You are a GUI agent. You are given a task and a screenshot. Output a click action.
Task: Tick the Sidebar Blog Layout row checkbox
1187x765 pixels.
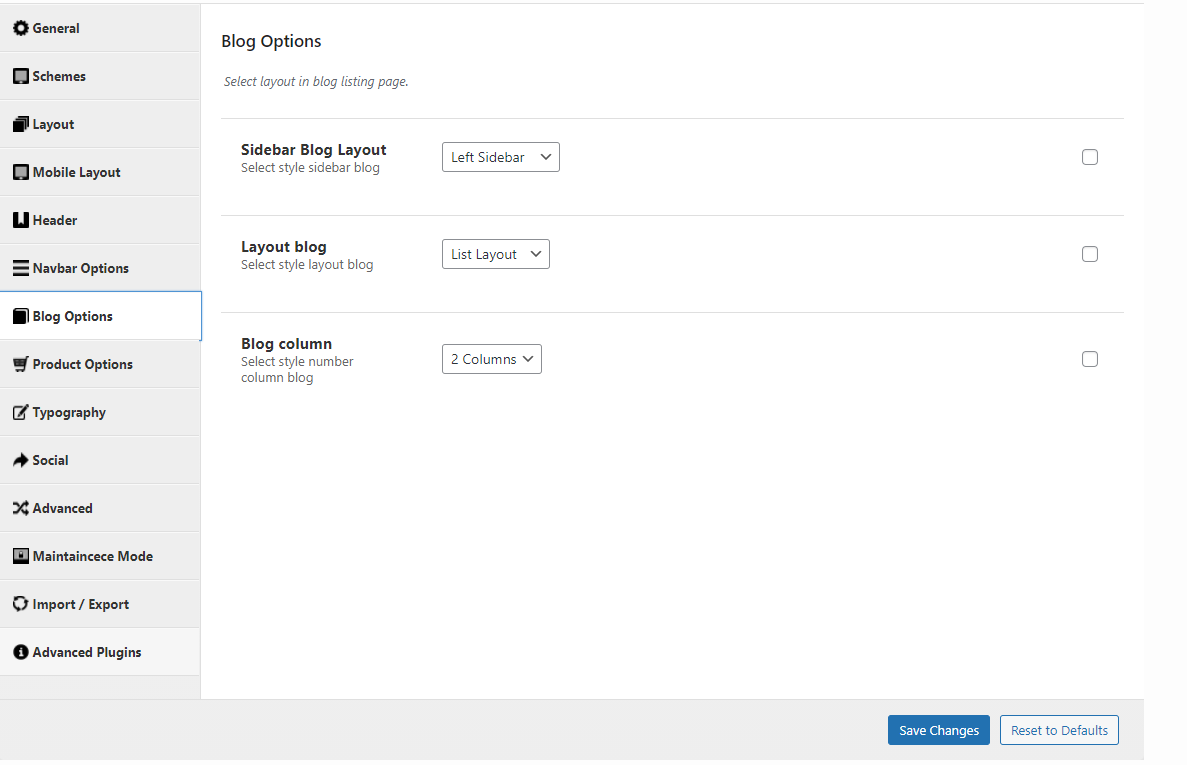1089,157
